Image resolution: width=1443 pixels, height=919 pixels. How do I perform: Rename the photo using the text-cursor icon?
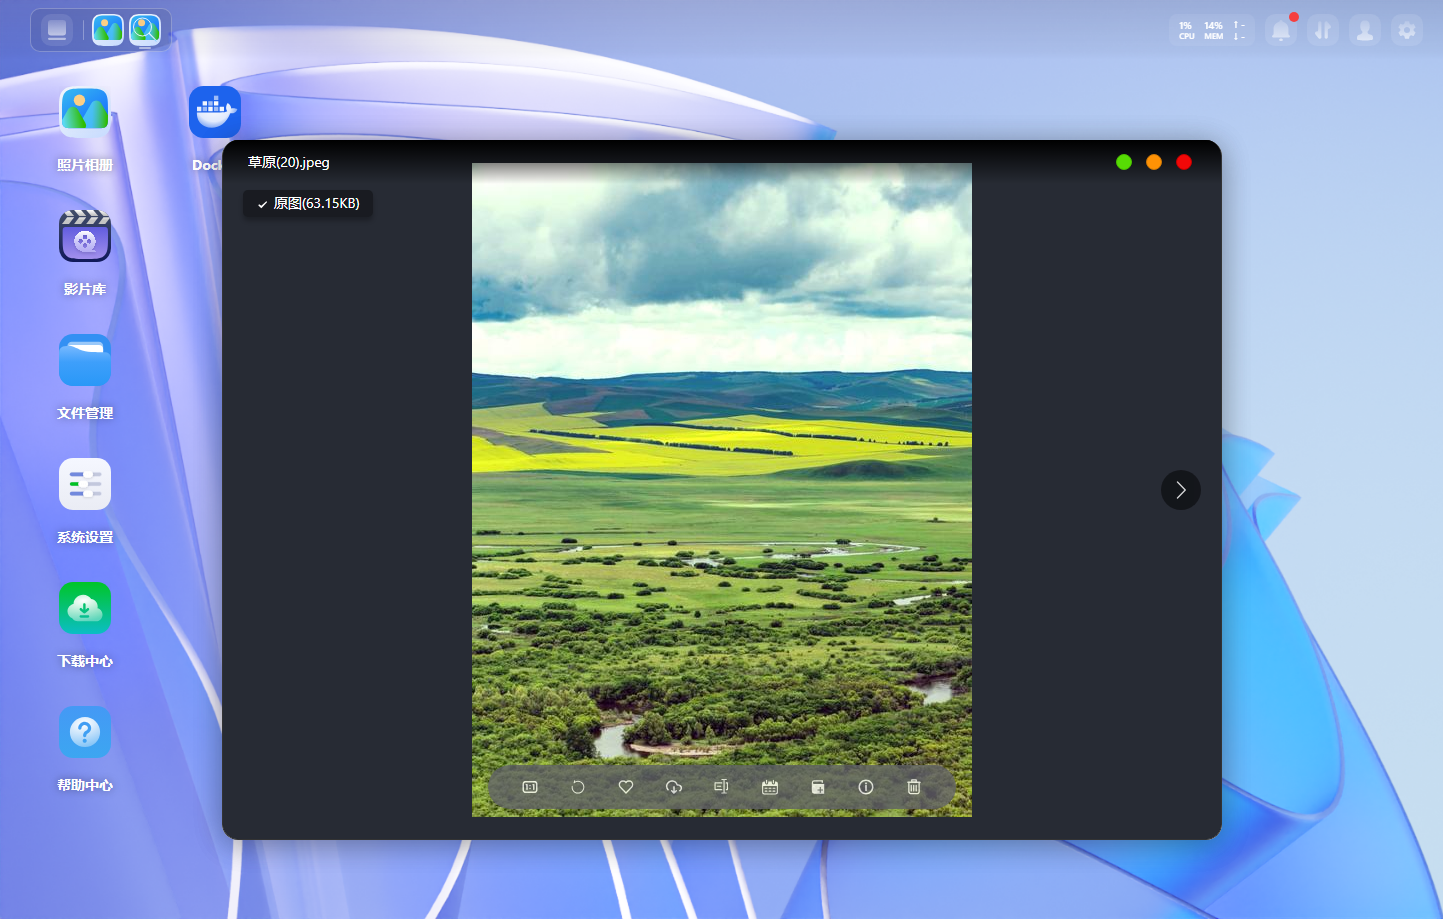point(721,787)
